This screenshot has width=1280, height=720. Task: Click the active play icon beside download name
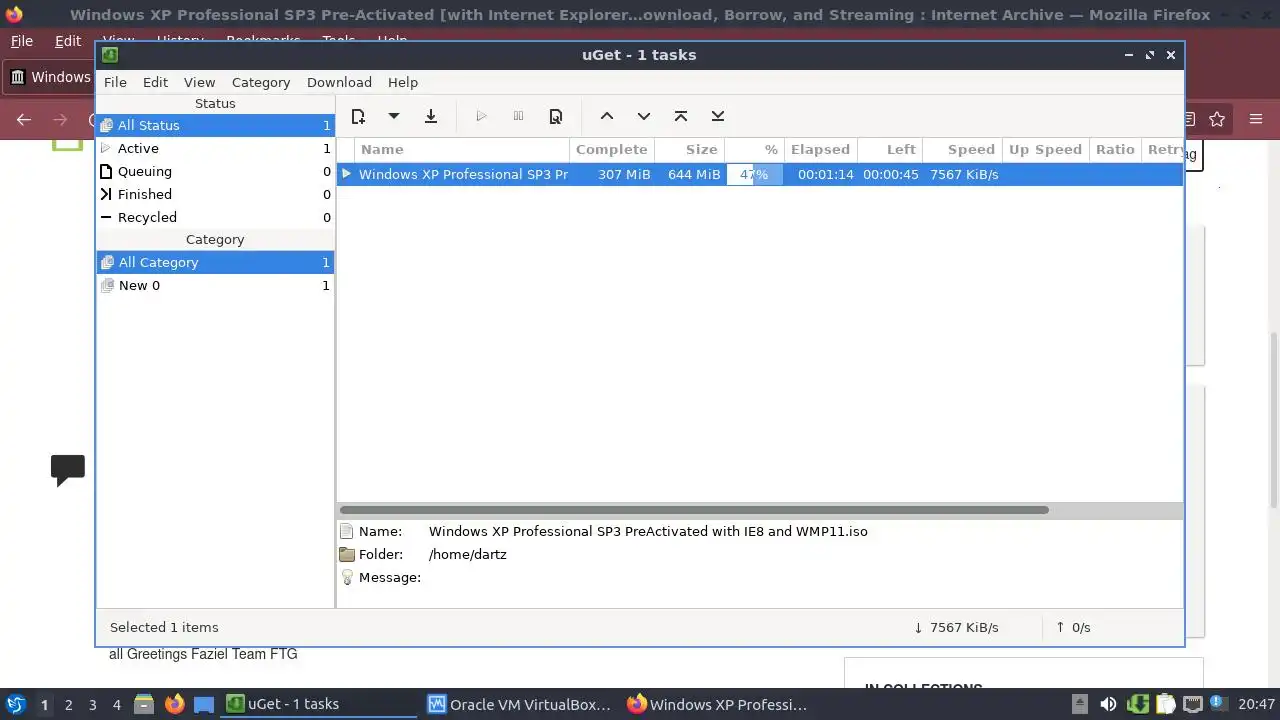click(x=346, y=174)
